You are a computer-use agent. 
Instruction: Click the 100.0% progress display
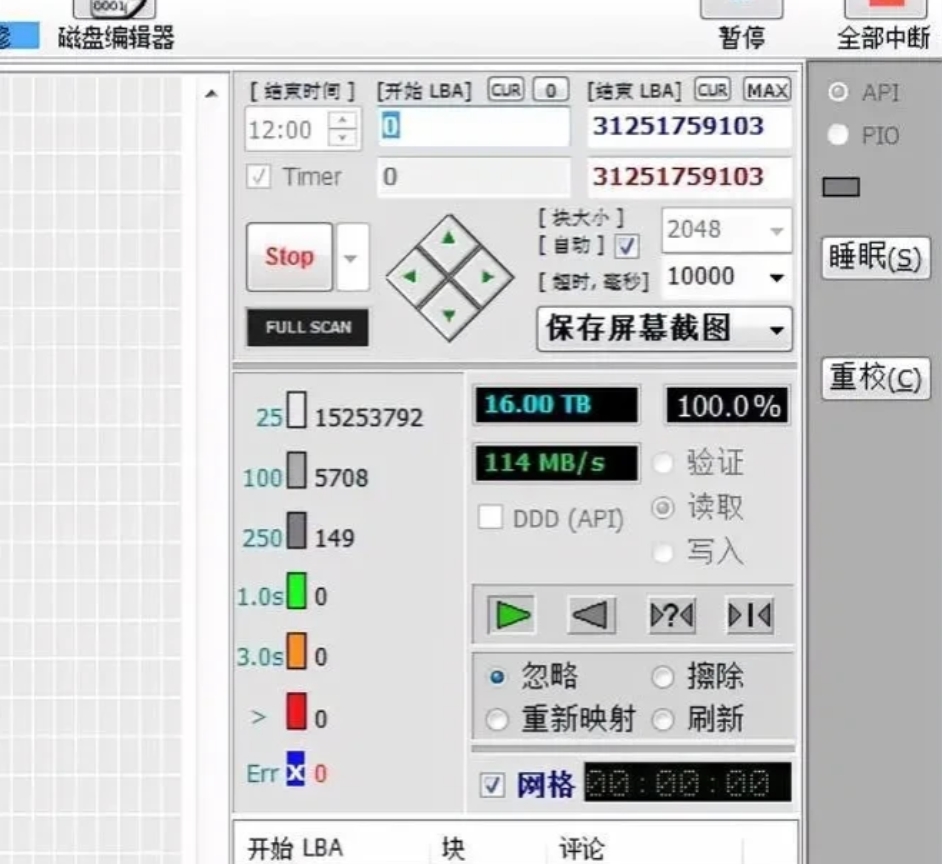pos(728,406)
